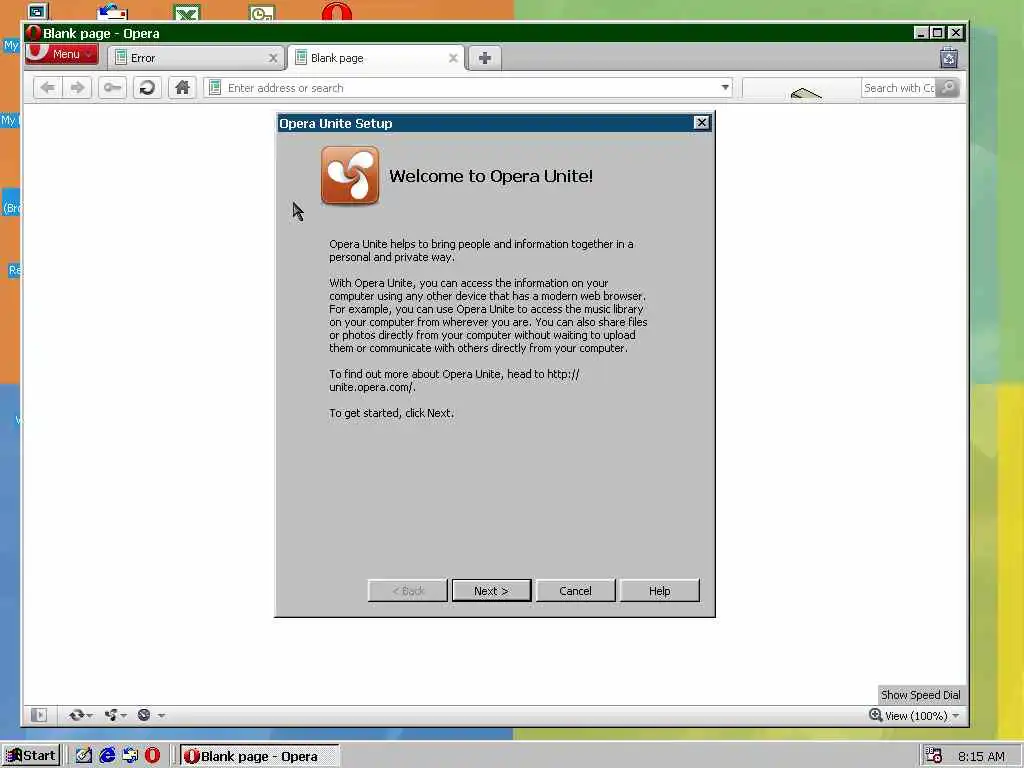Close the Opera Unite Setup dialog
This screenshot has height=768, width=1024.
click(701, 123)
